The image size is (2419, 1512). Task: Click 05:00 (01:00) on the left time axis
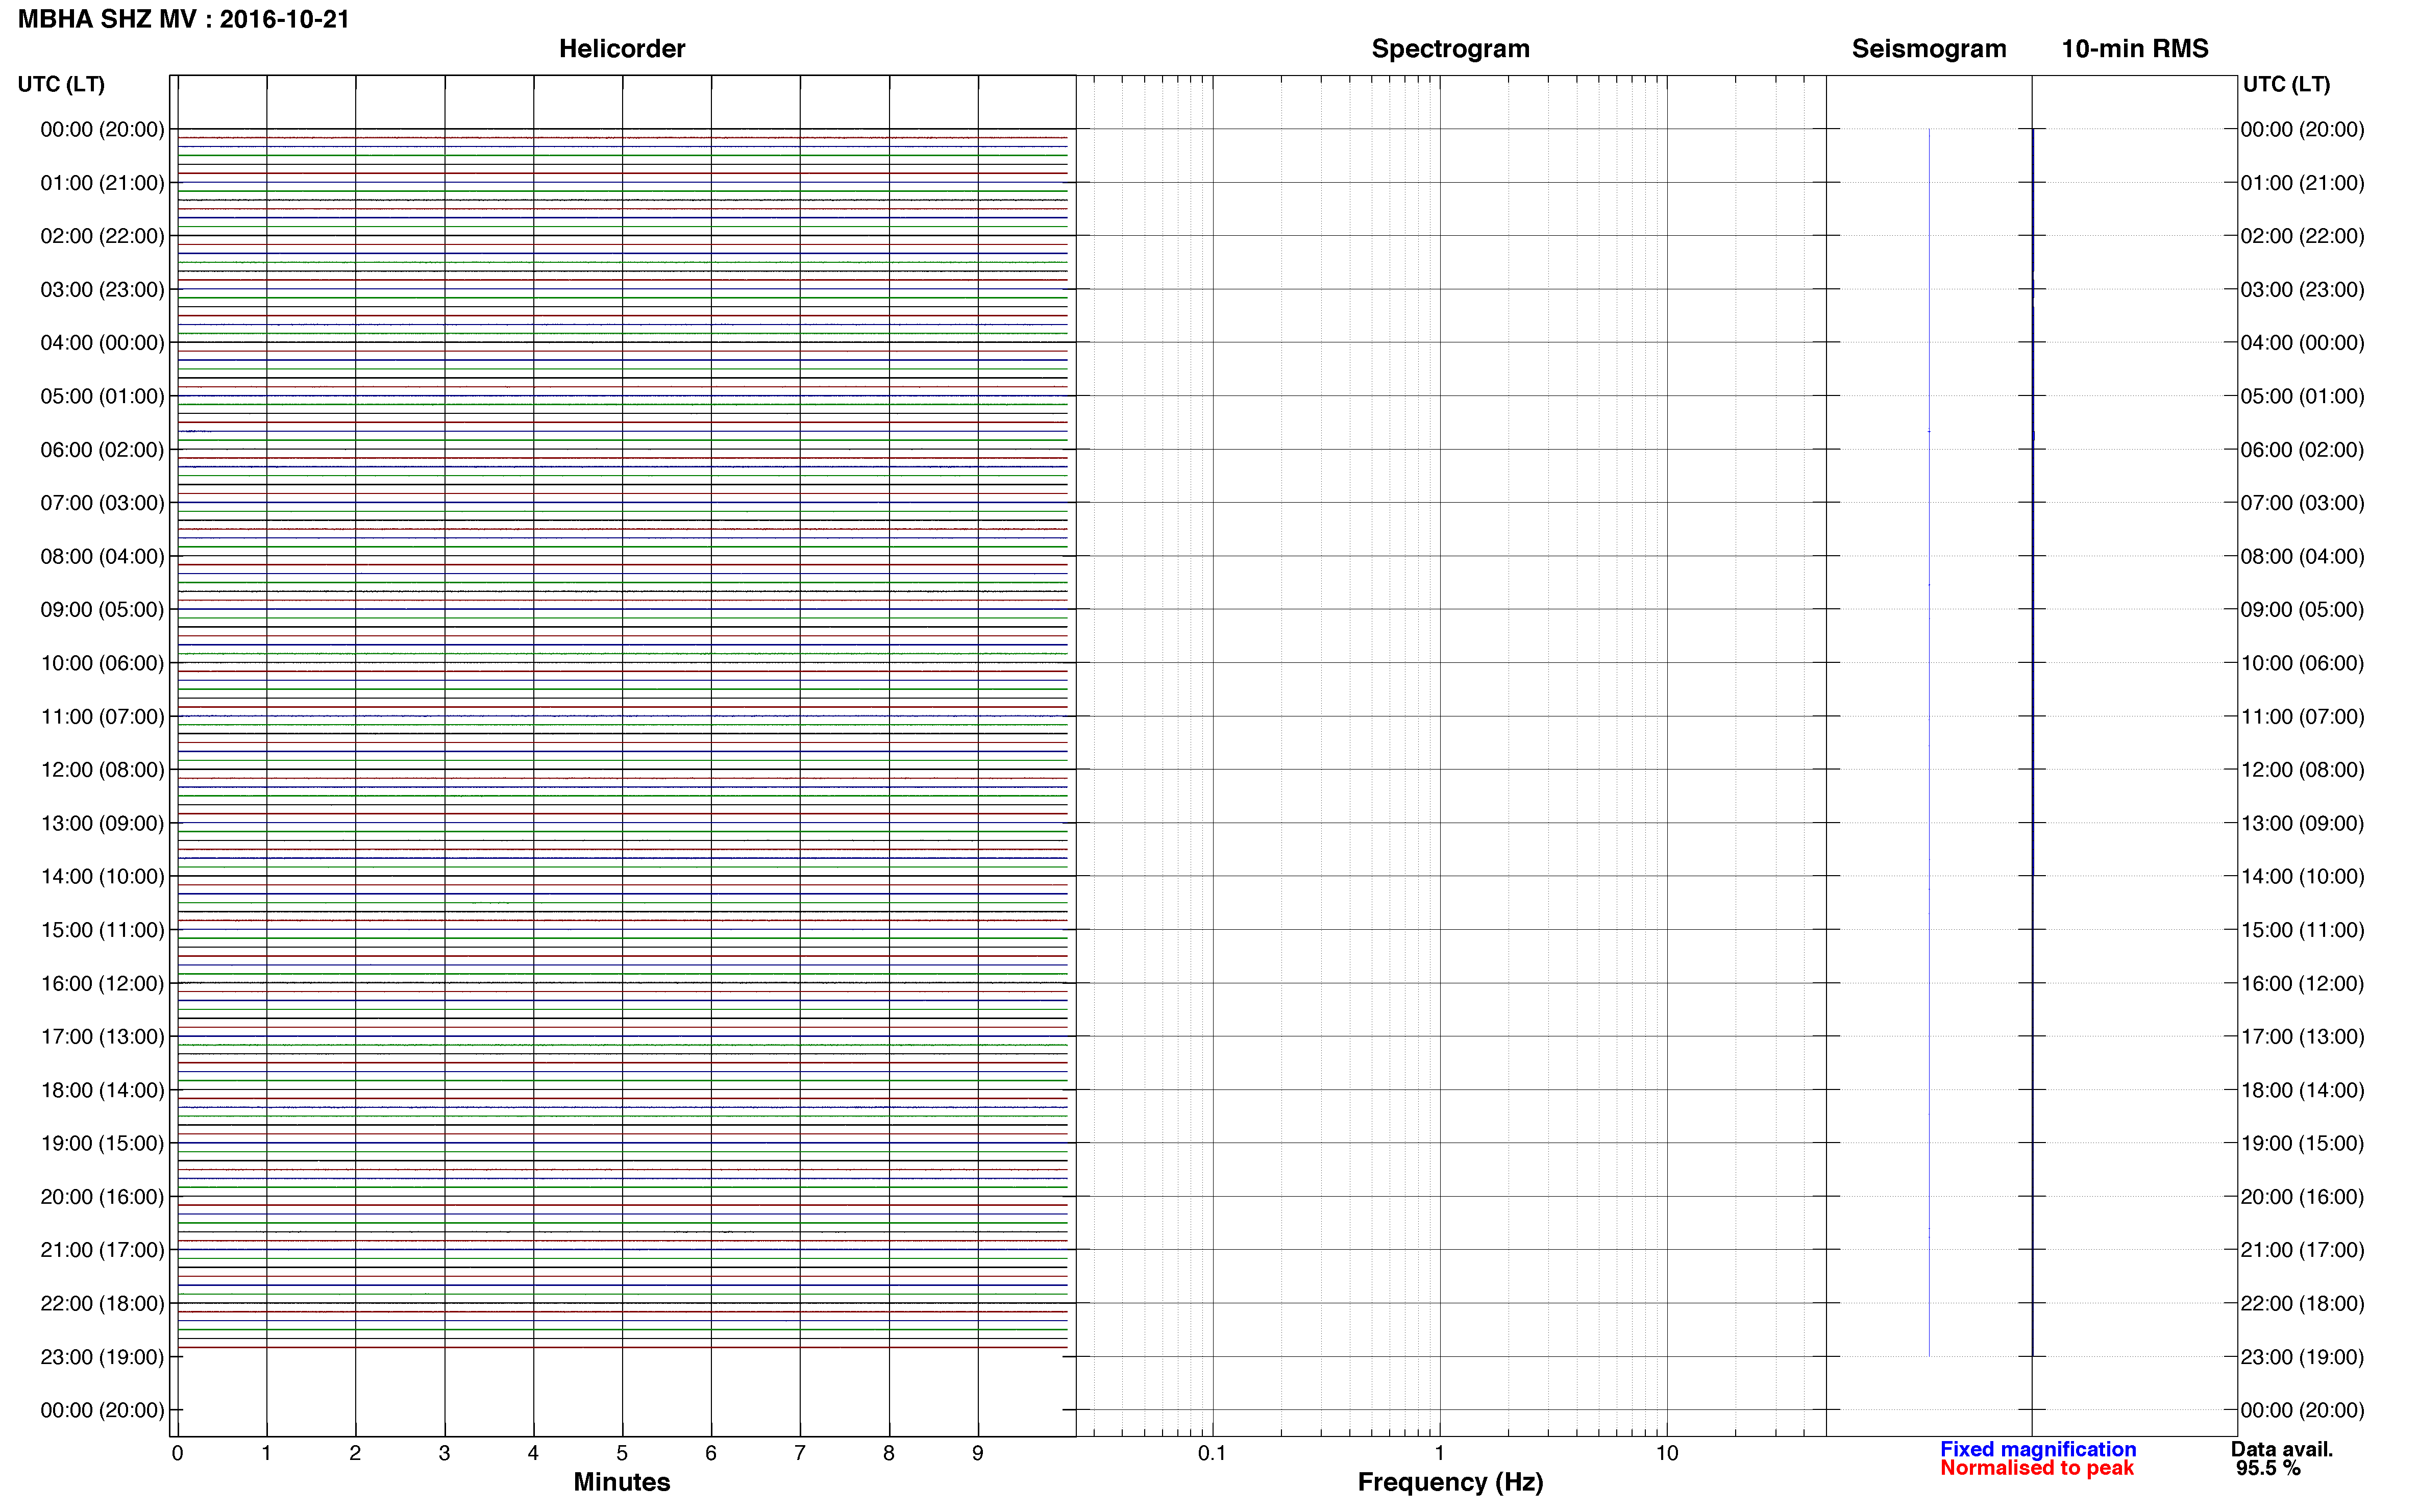pyautogui.click(x=102, y=396)
